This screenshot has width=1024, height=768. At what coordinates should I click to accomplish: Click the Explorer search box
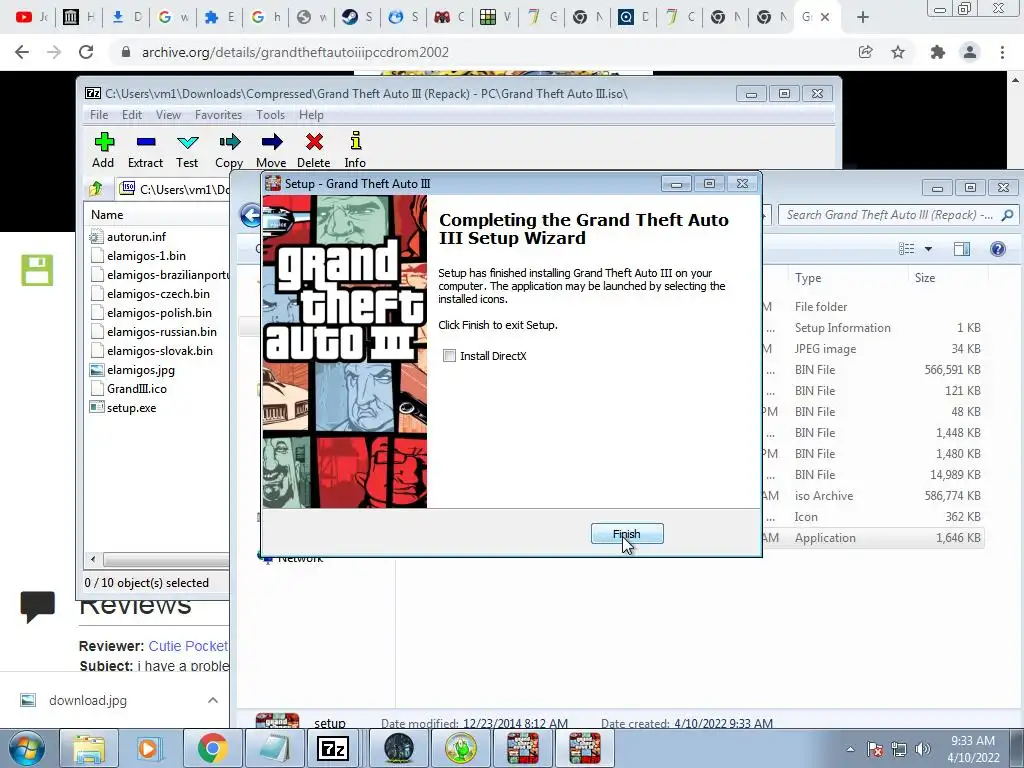click(x=899, y=215)
